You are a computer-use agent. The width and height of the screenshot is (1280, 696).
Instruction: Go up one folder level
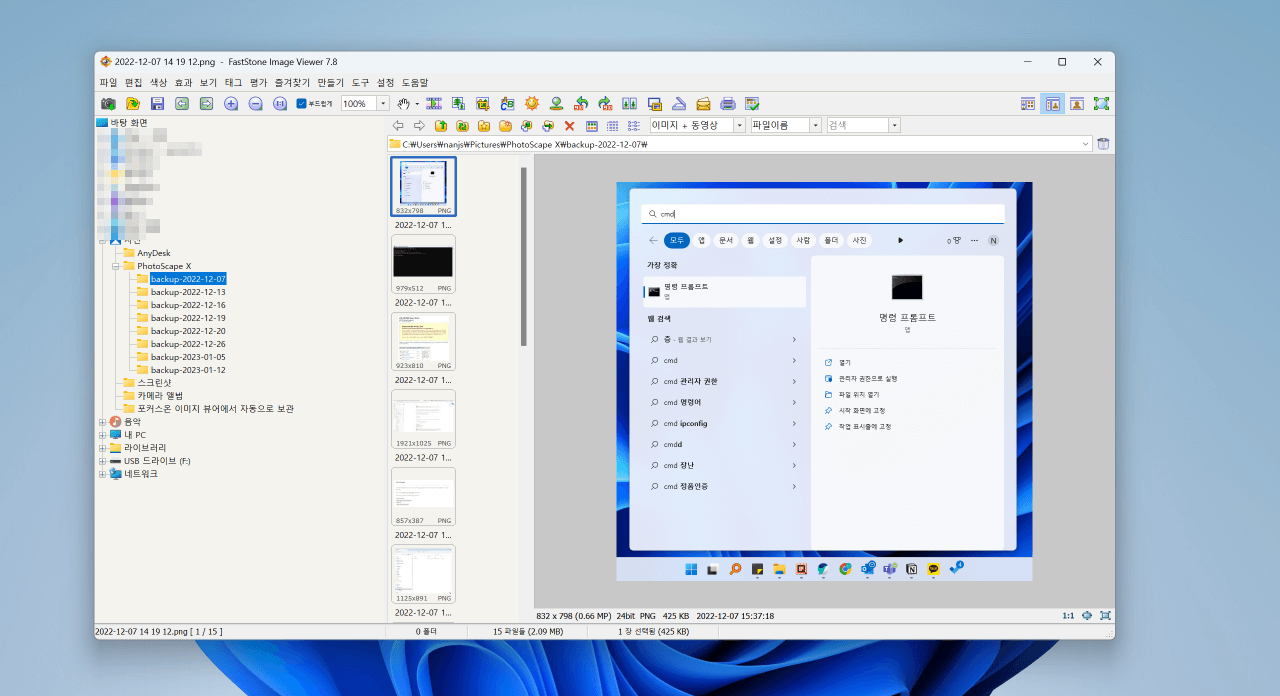pyautogui.click(x=441, y=126)
